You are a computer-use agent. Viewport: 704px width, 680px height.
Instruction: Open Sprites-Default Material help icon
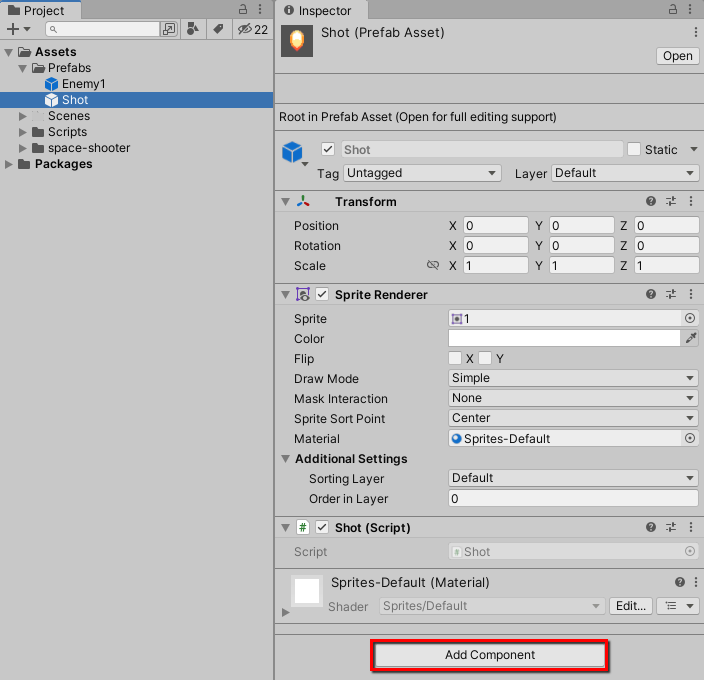click(x=680, y=582)
